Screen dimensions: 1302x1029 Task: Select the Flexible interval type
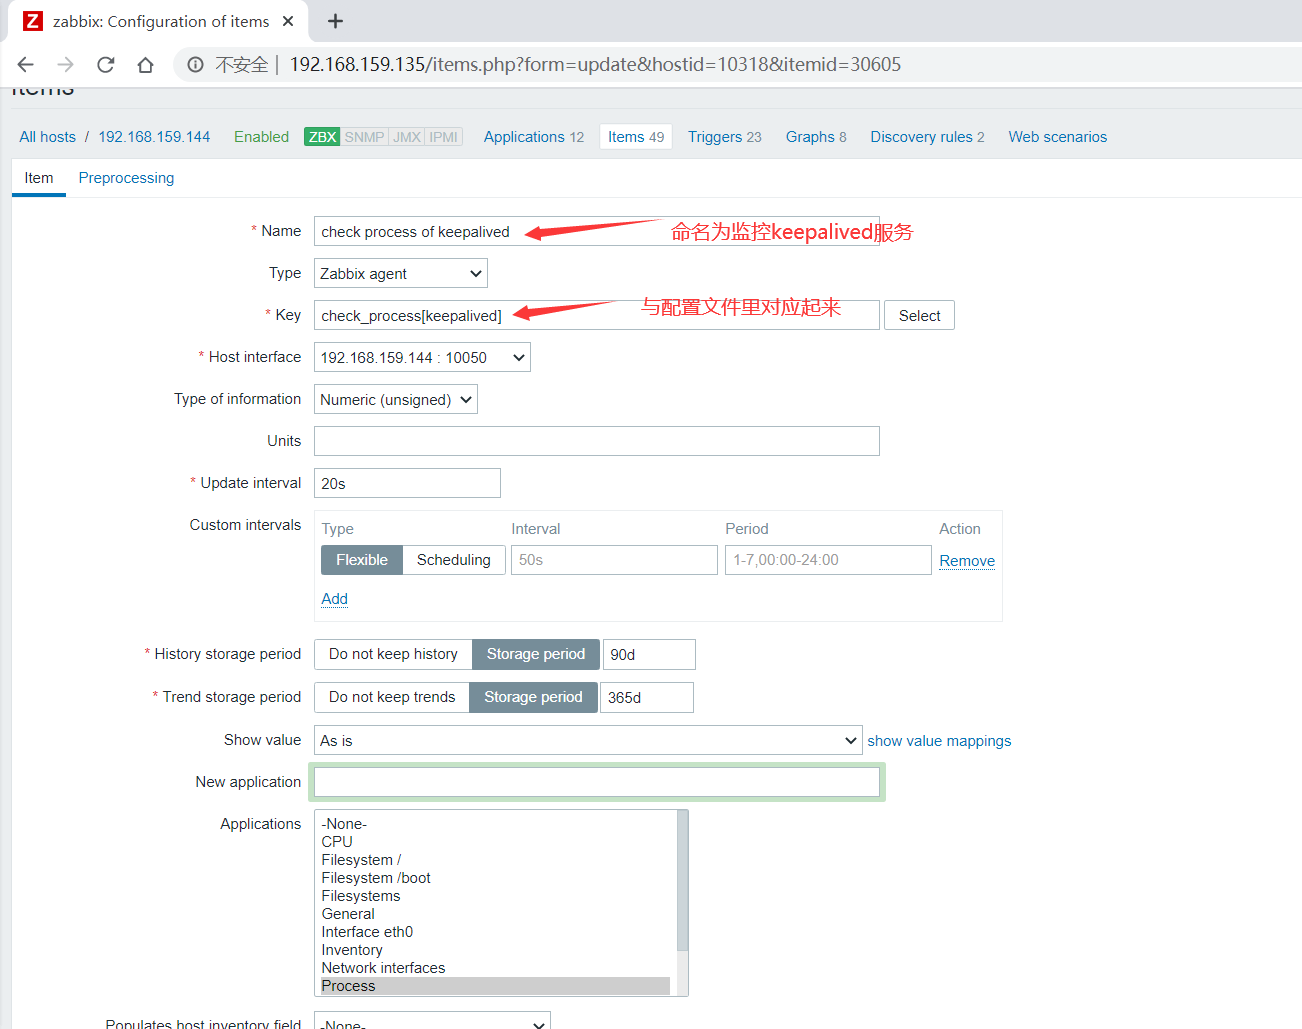(362, 560)
